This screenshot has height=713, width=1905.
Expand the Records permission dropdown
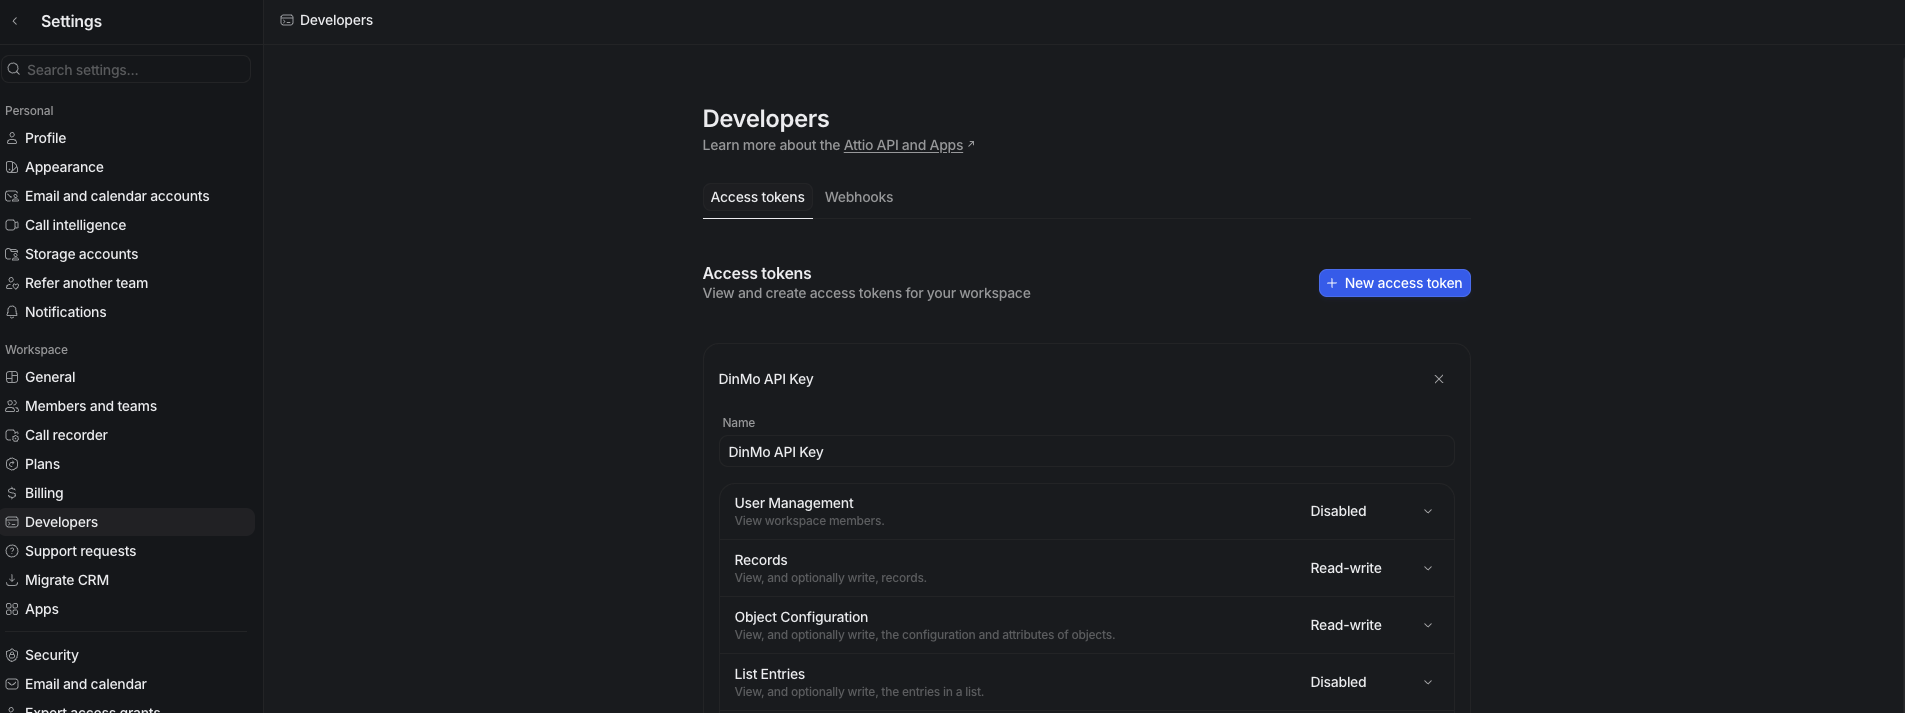1371,568
